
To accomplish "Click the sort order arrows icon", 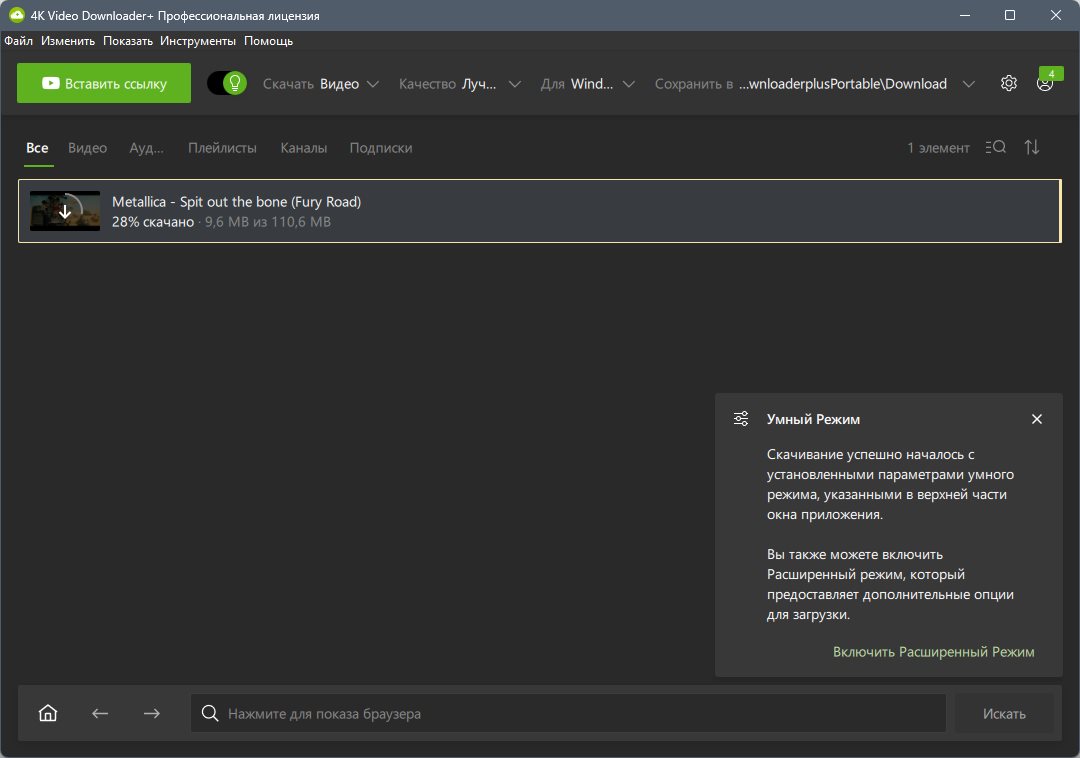I will pyautogui.click(x=1031, y=147).
